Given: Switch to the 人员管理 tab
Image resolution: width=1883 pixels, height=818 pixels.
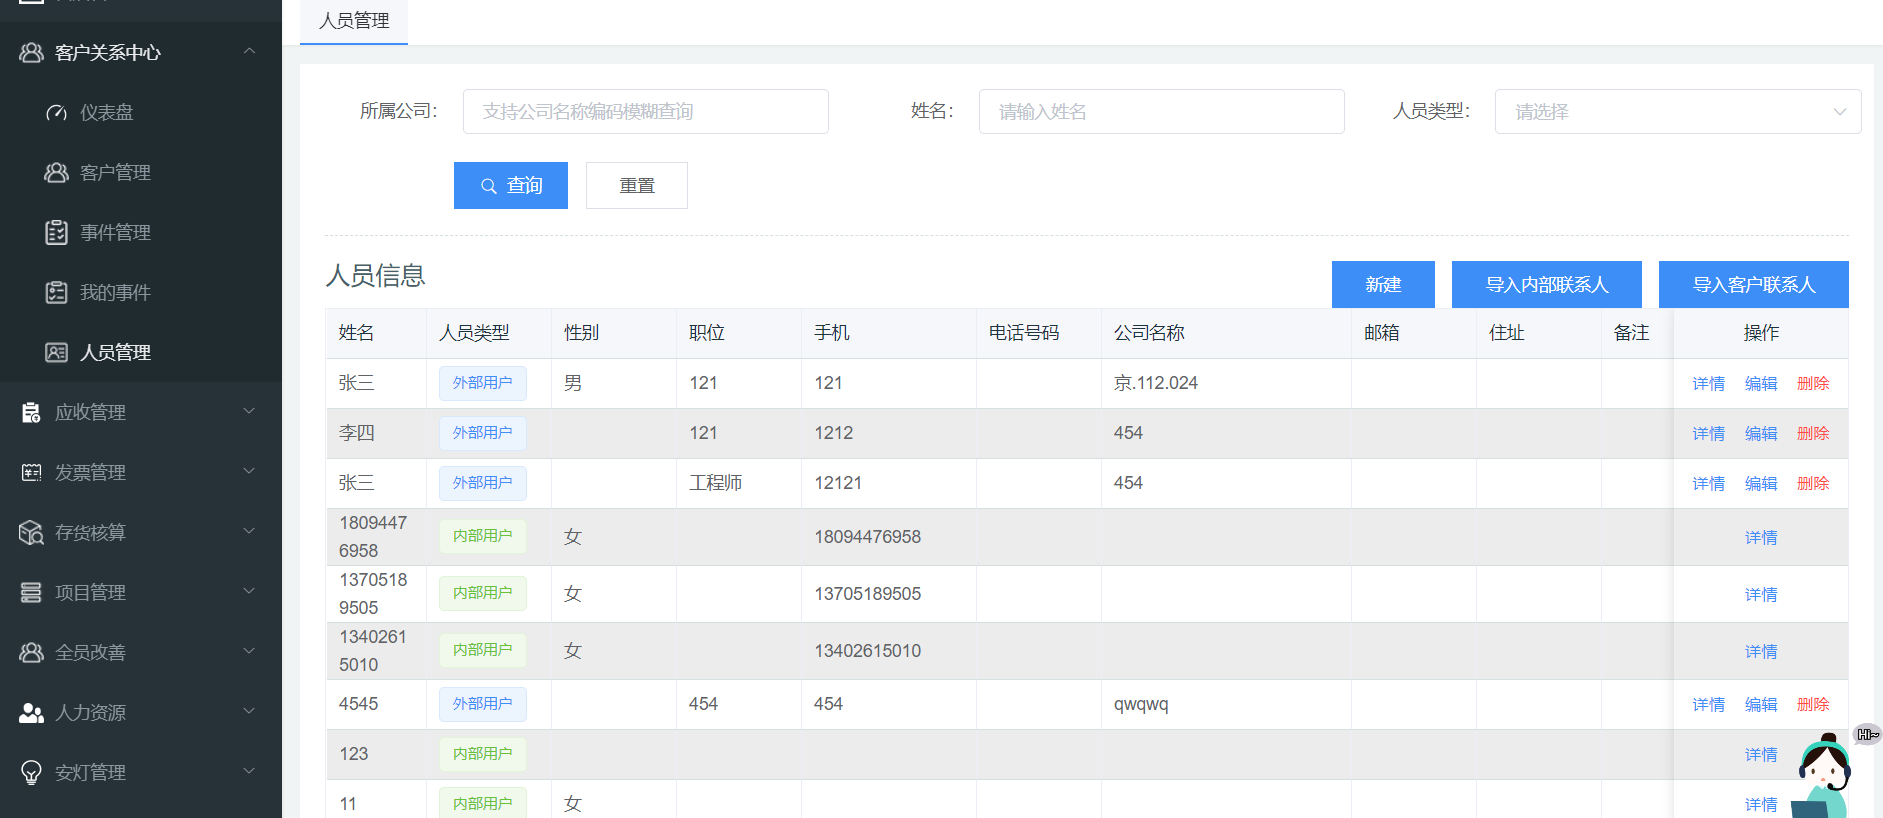Looking at the screenshot, I should click(x=354, y=21).
